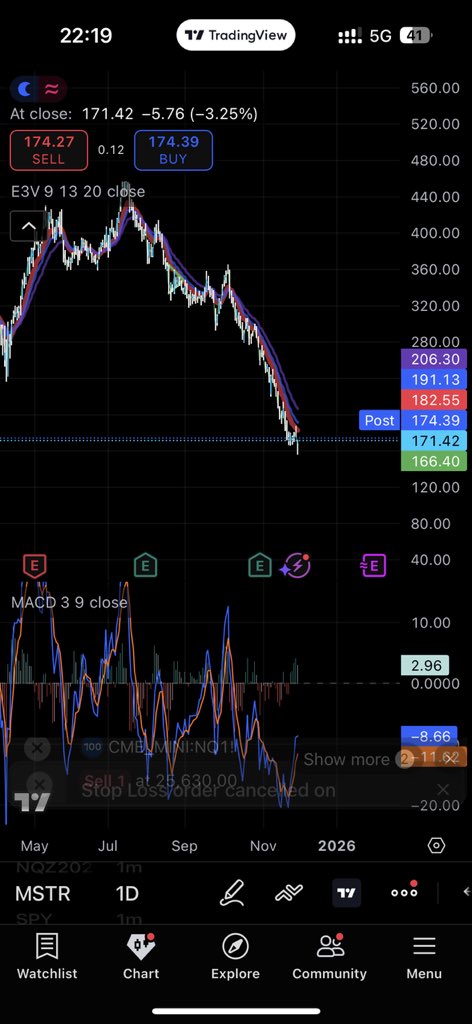Switch to the Community tab
Screen dimensions: 472x1024
point(329,956)
